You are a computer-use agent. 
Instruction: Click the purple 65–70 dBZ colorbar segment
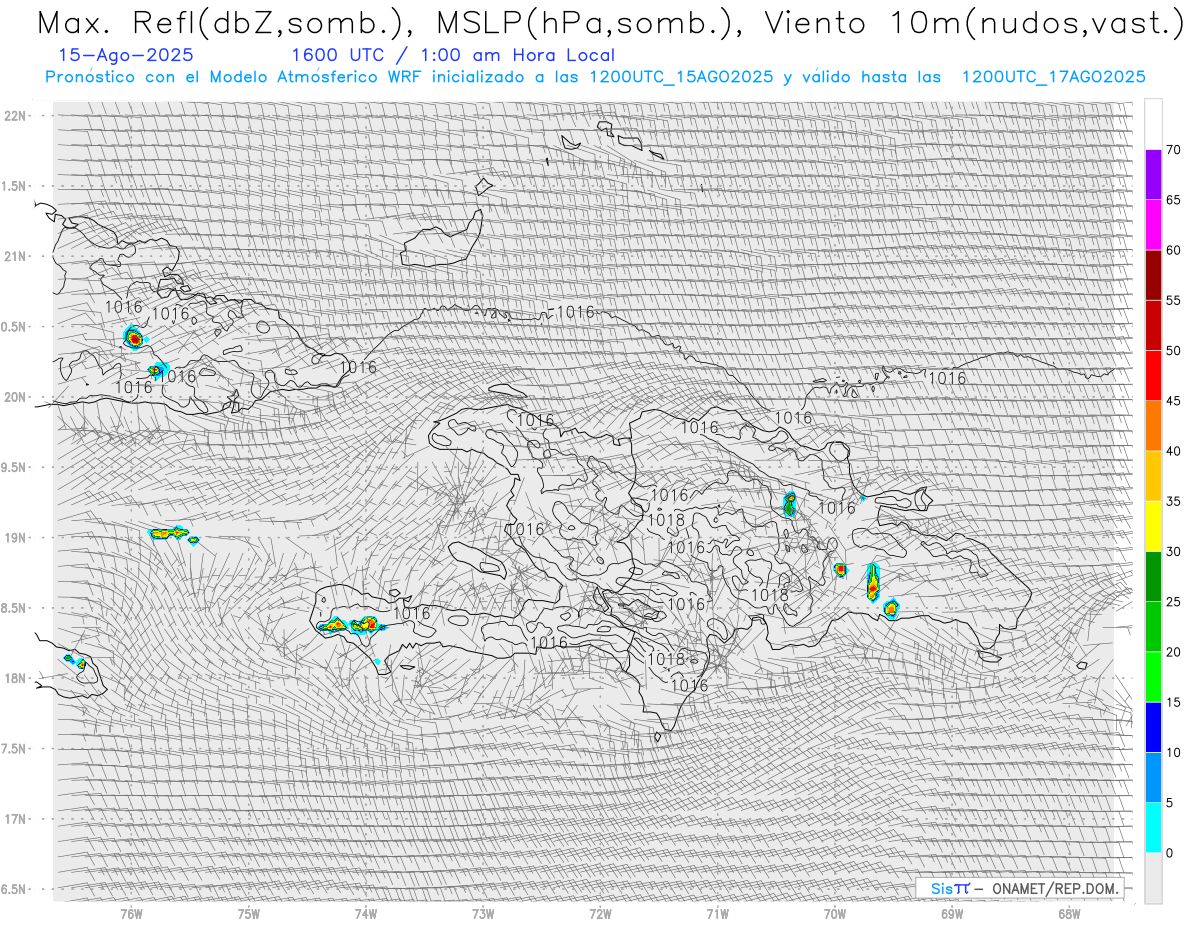click(x=1153, y=175)
